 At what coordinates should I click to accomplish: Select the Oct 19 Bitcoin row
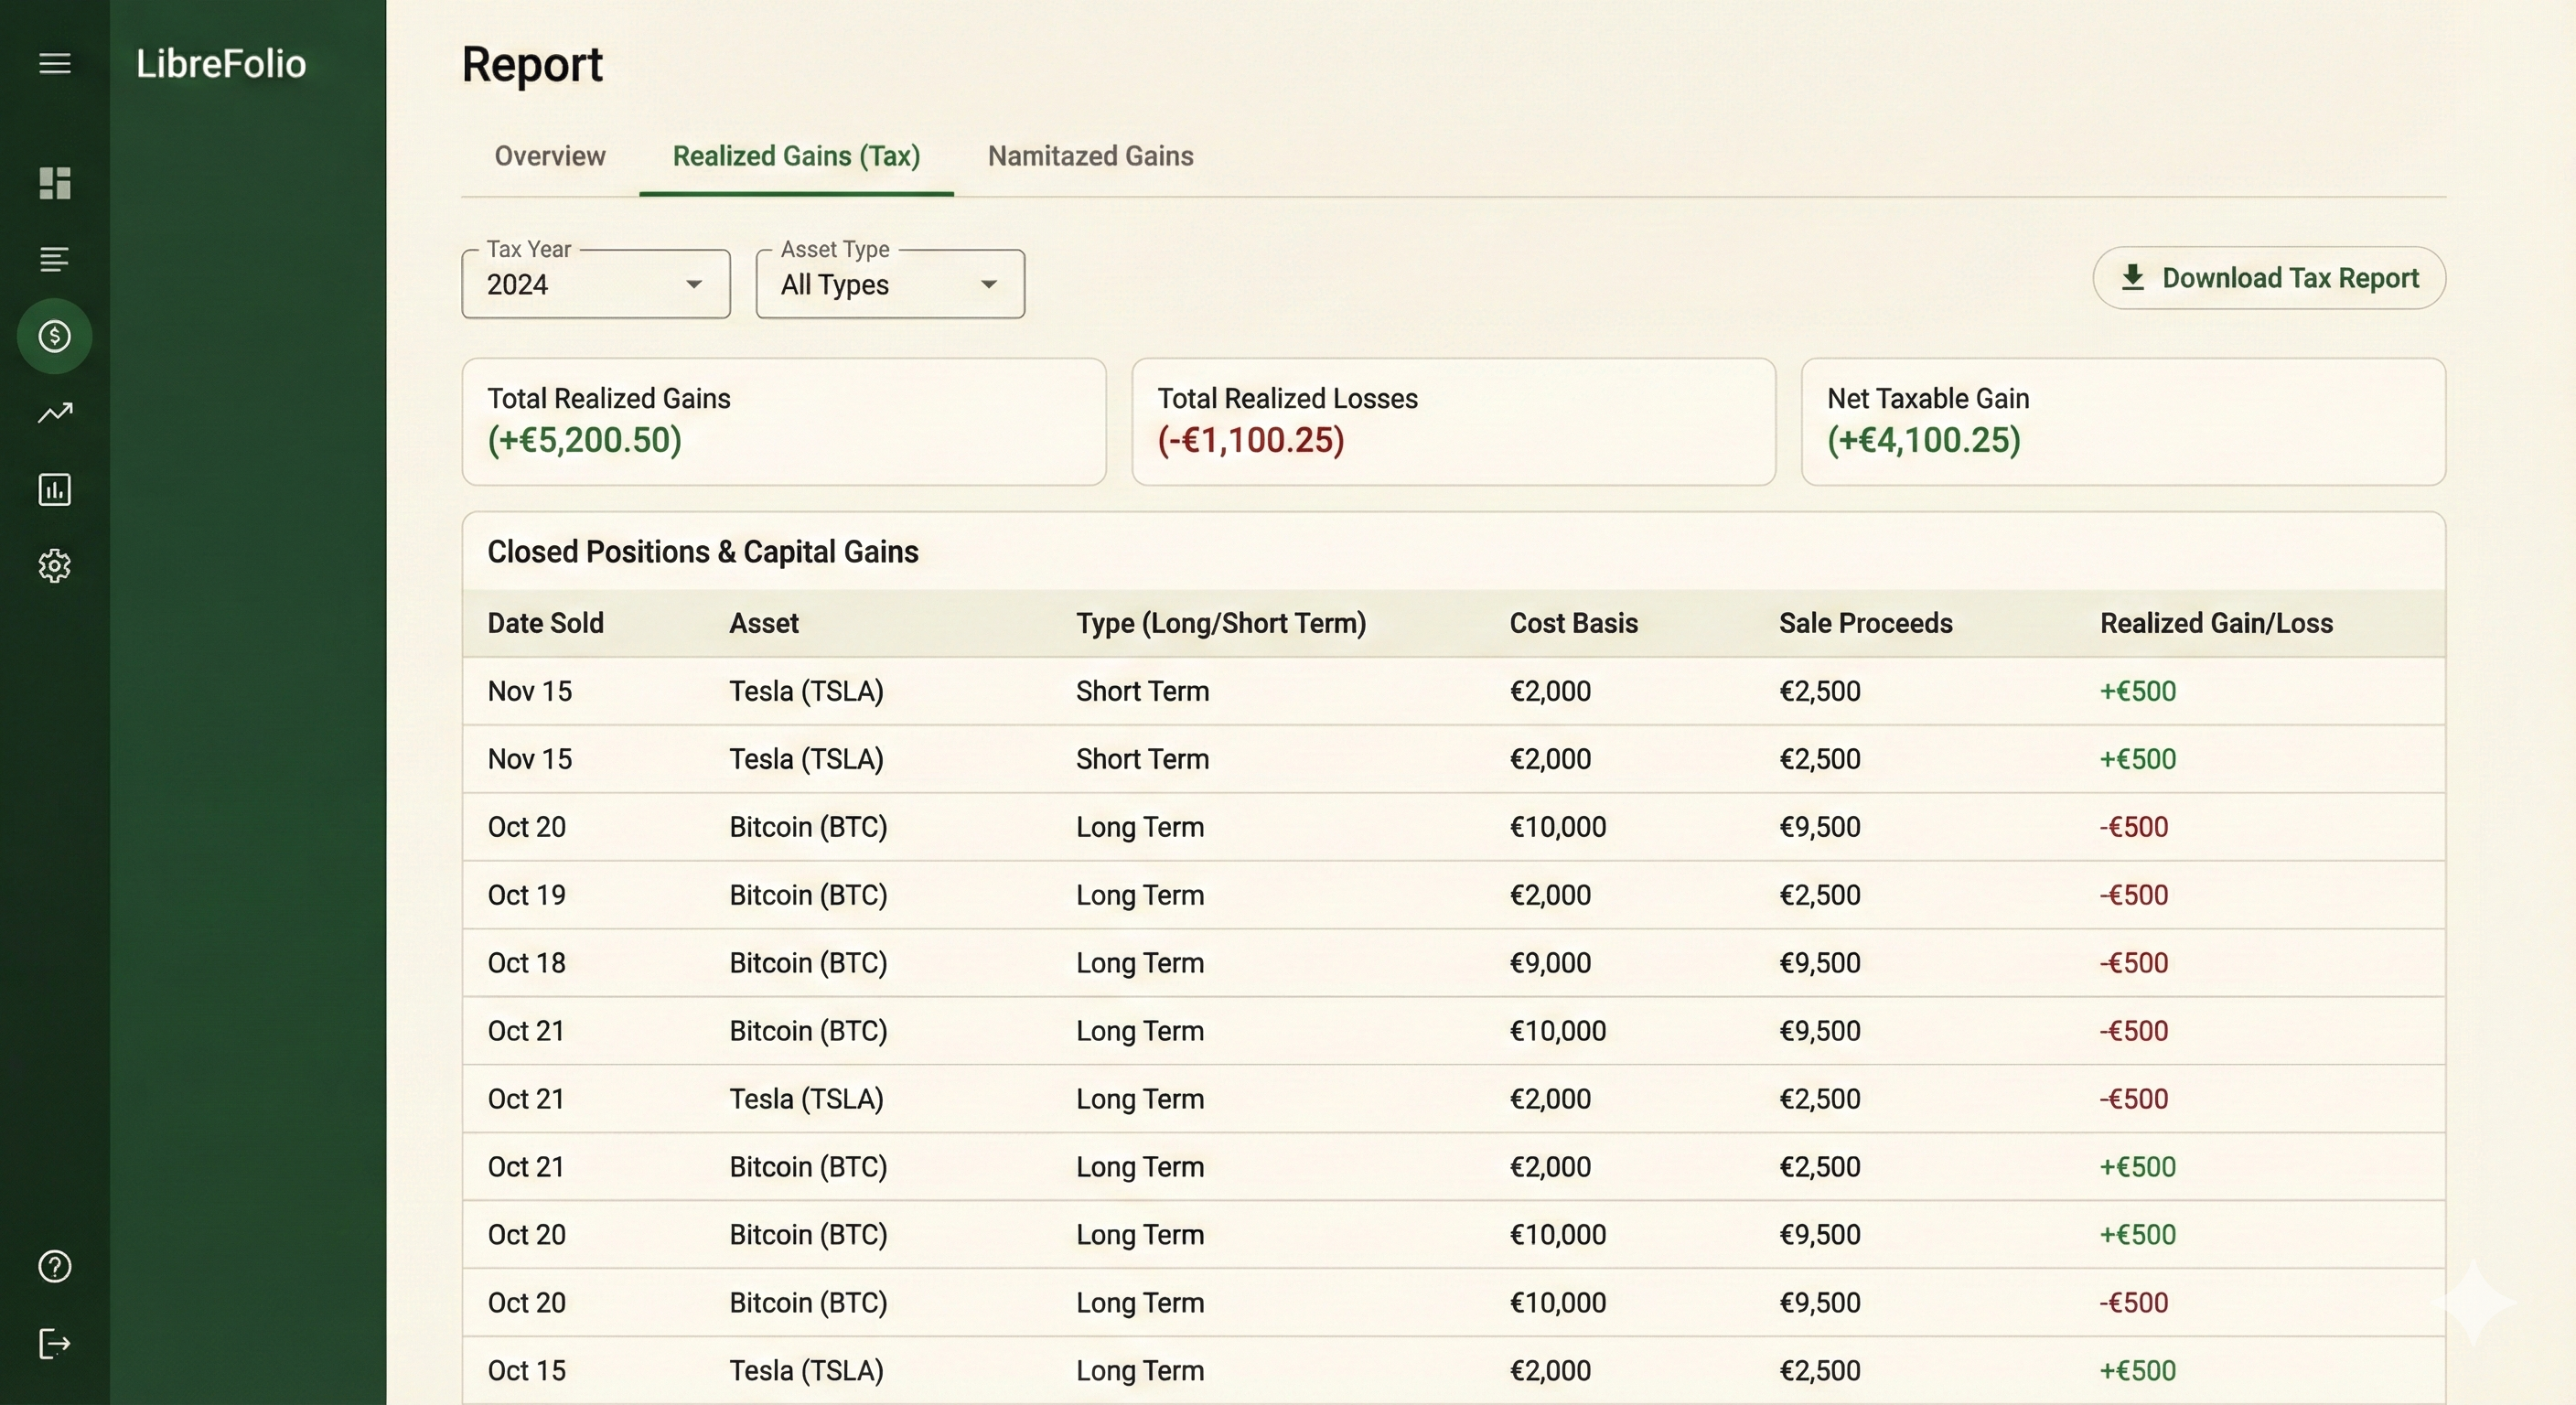tap(1452, 895)
